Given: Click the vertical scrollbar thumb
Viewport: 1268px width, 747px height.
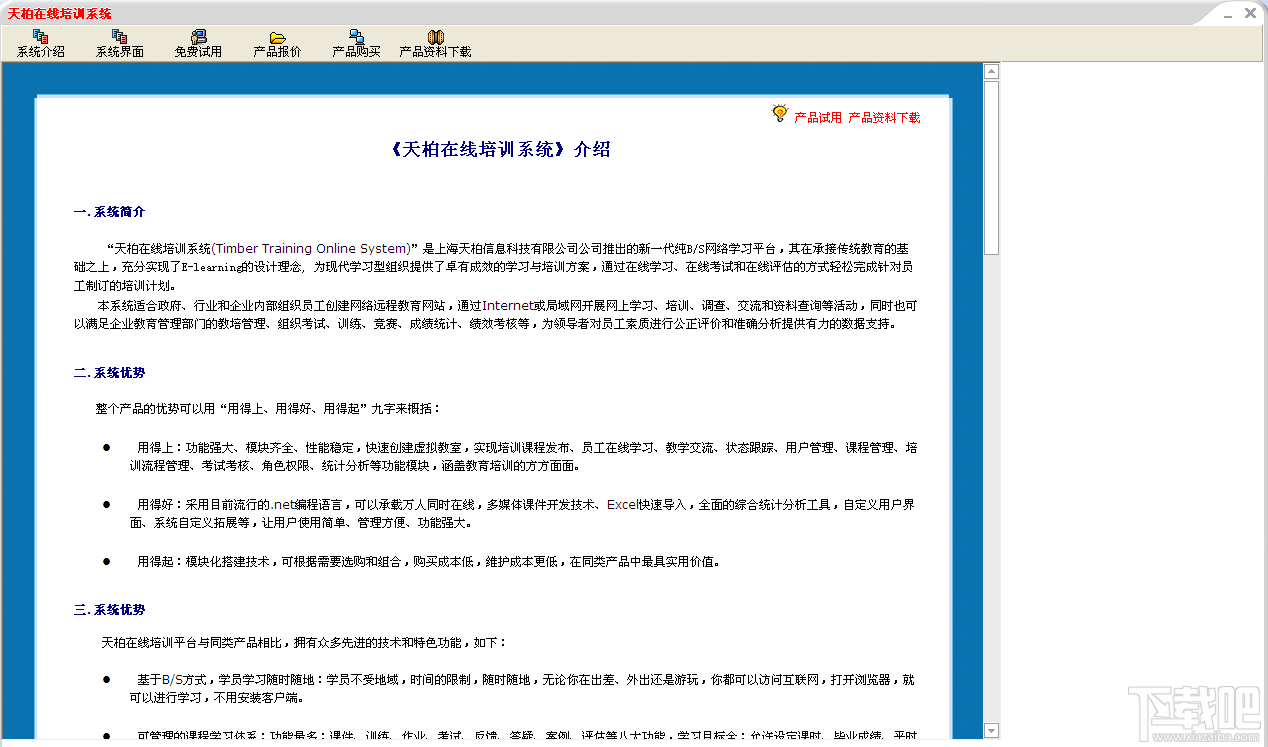Looking at the screenshot, I should (991, 168).
